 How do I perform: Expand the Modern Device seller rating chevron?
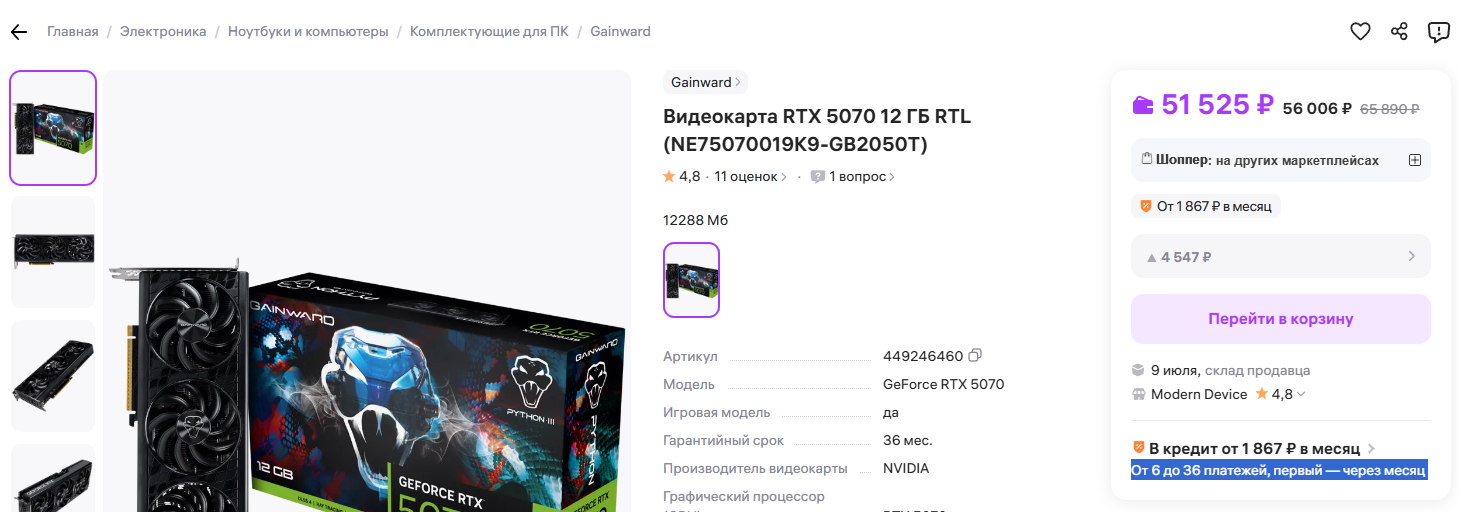pos(1301,394)
